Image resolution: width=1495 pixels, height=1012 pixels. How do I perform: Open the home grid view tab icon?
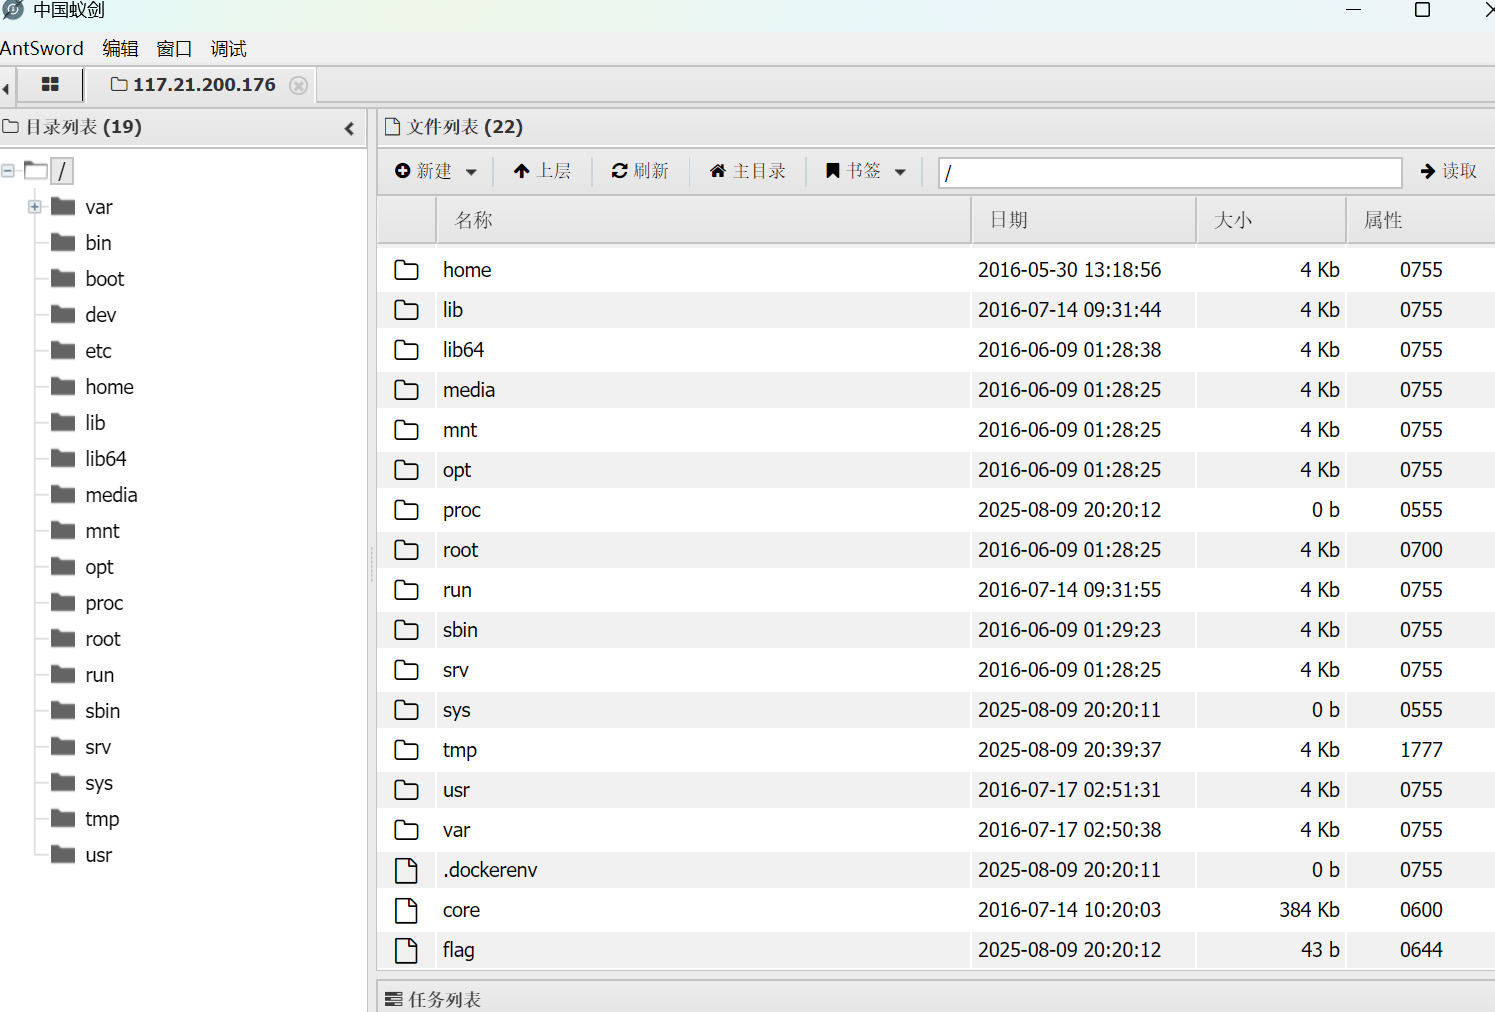click(x=50, y=85)
